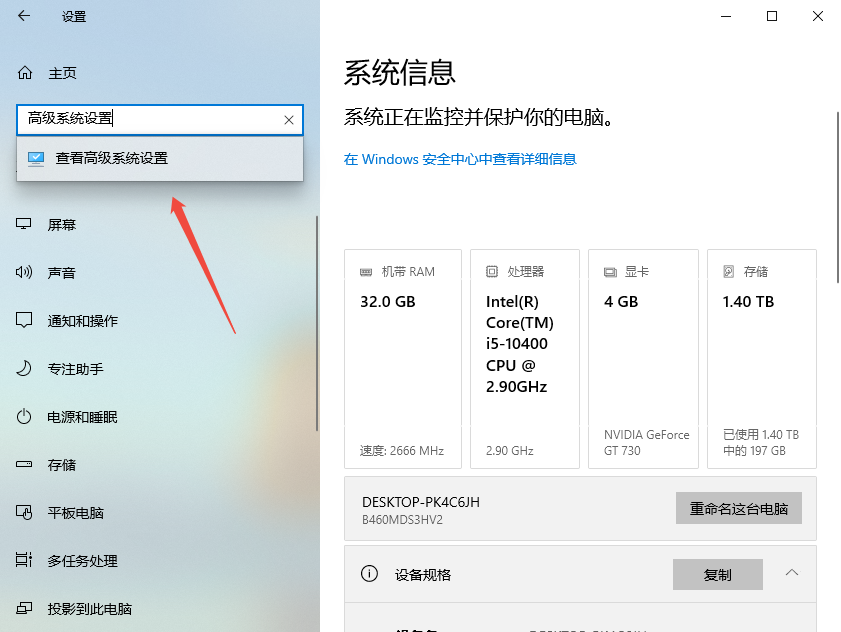Close the 设置 window
Viewport: 841px width, 632px height.
coord(817,16)
